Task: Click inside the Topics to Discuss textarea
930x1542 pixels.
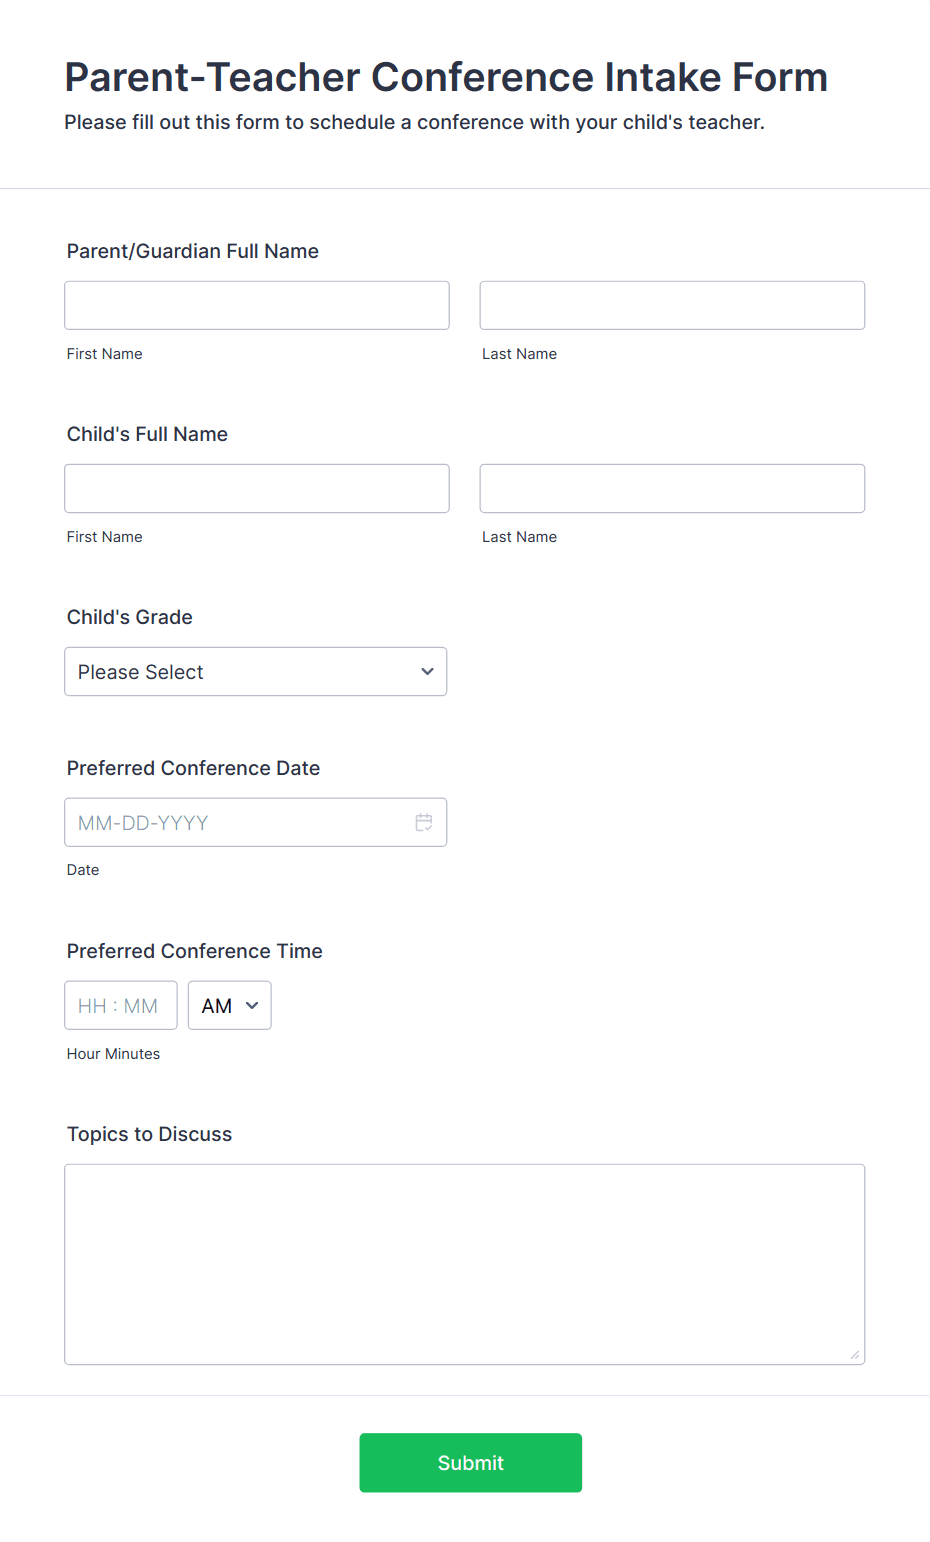Action: [x=465, y=1264]
